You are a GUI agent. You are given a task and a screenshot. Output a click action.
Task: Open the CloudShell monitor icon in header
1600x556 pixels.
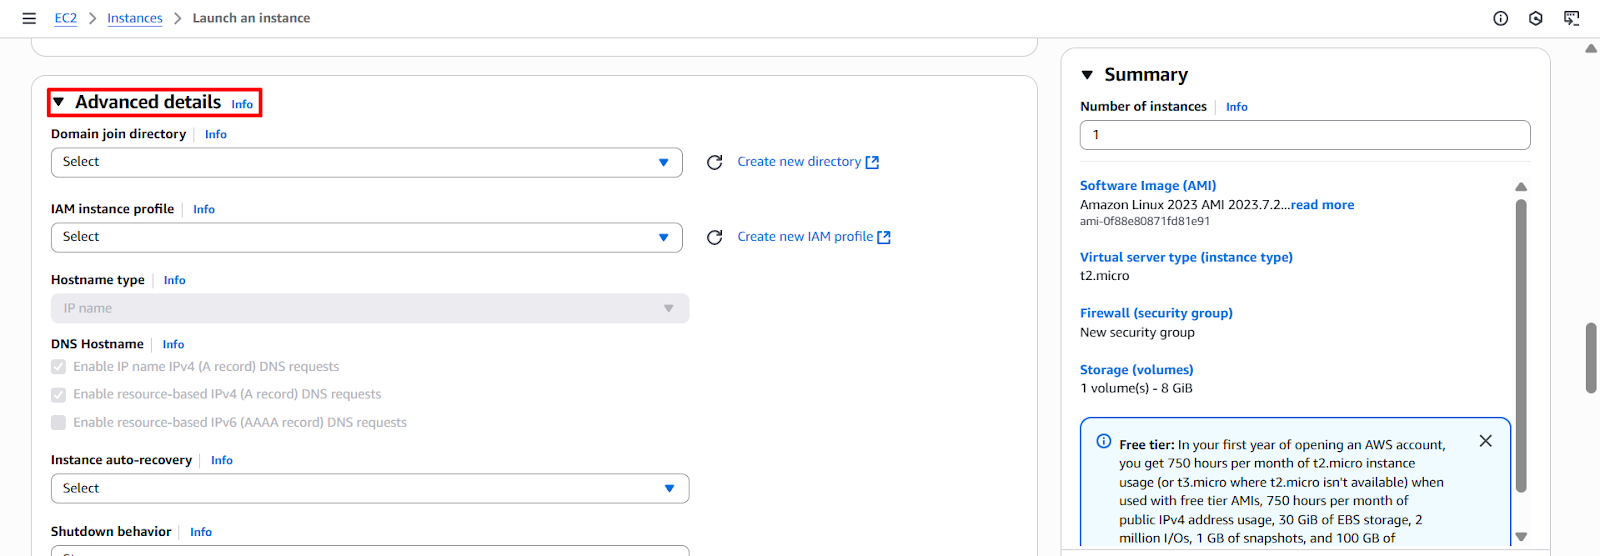1572,18
